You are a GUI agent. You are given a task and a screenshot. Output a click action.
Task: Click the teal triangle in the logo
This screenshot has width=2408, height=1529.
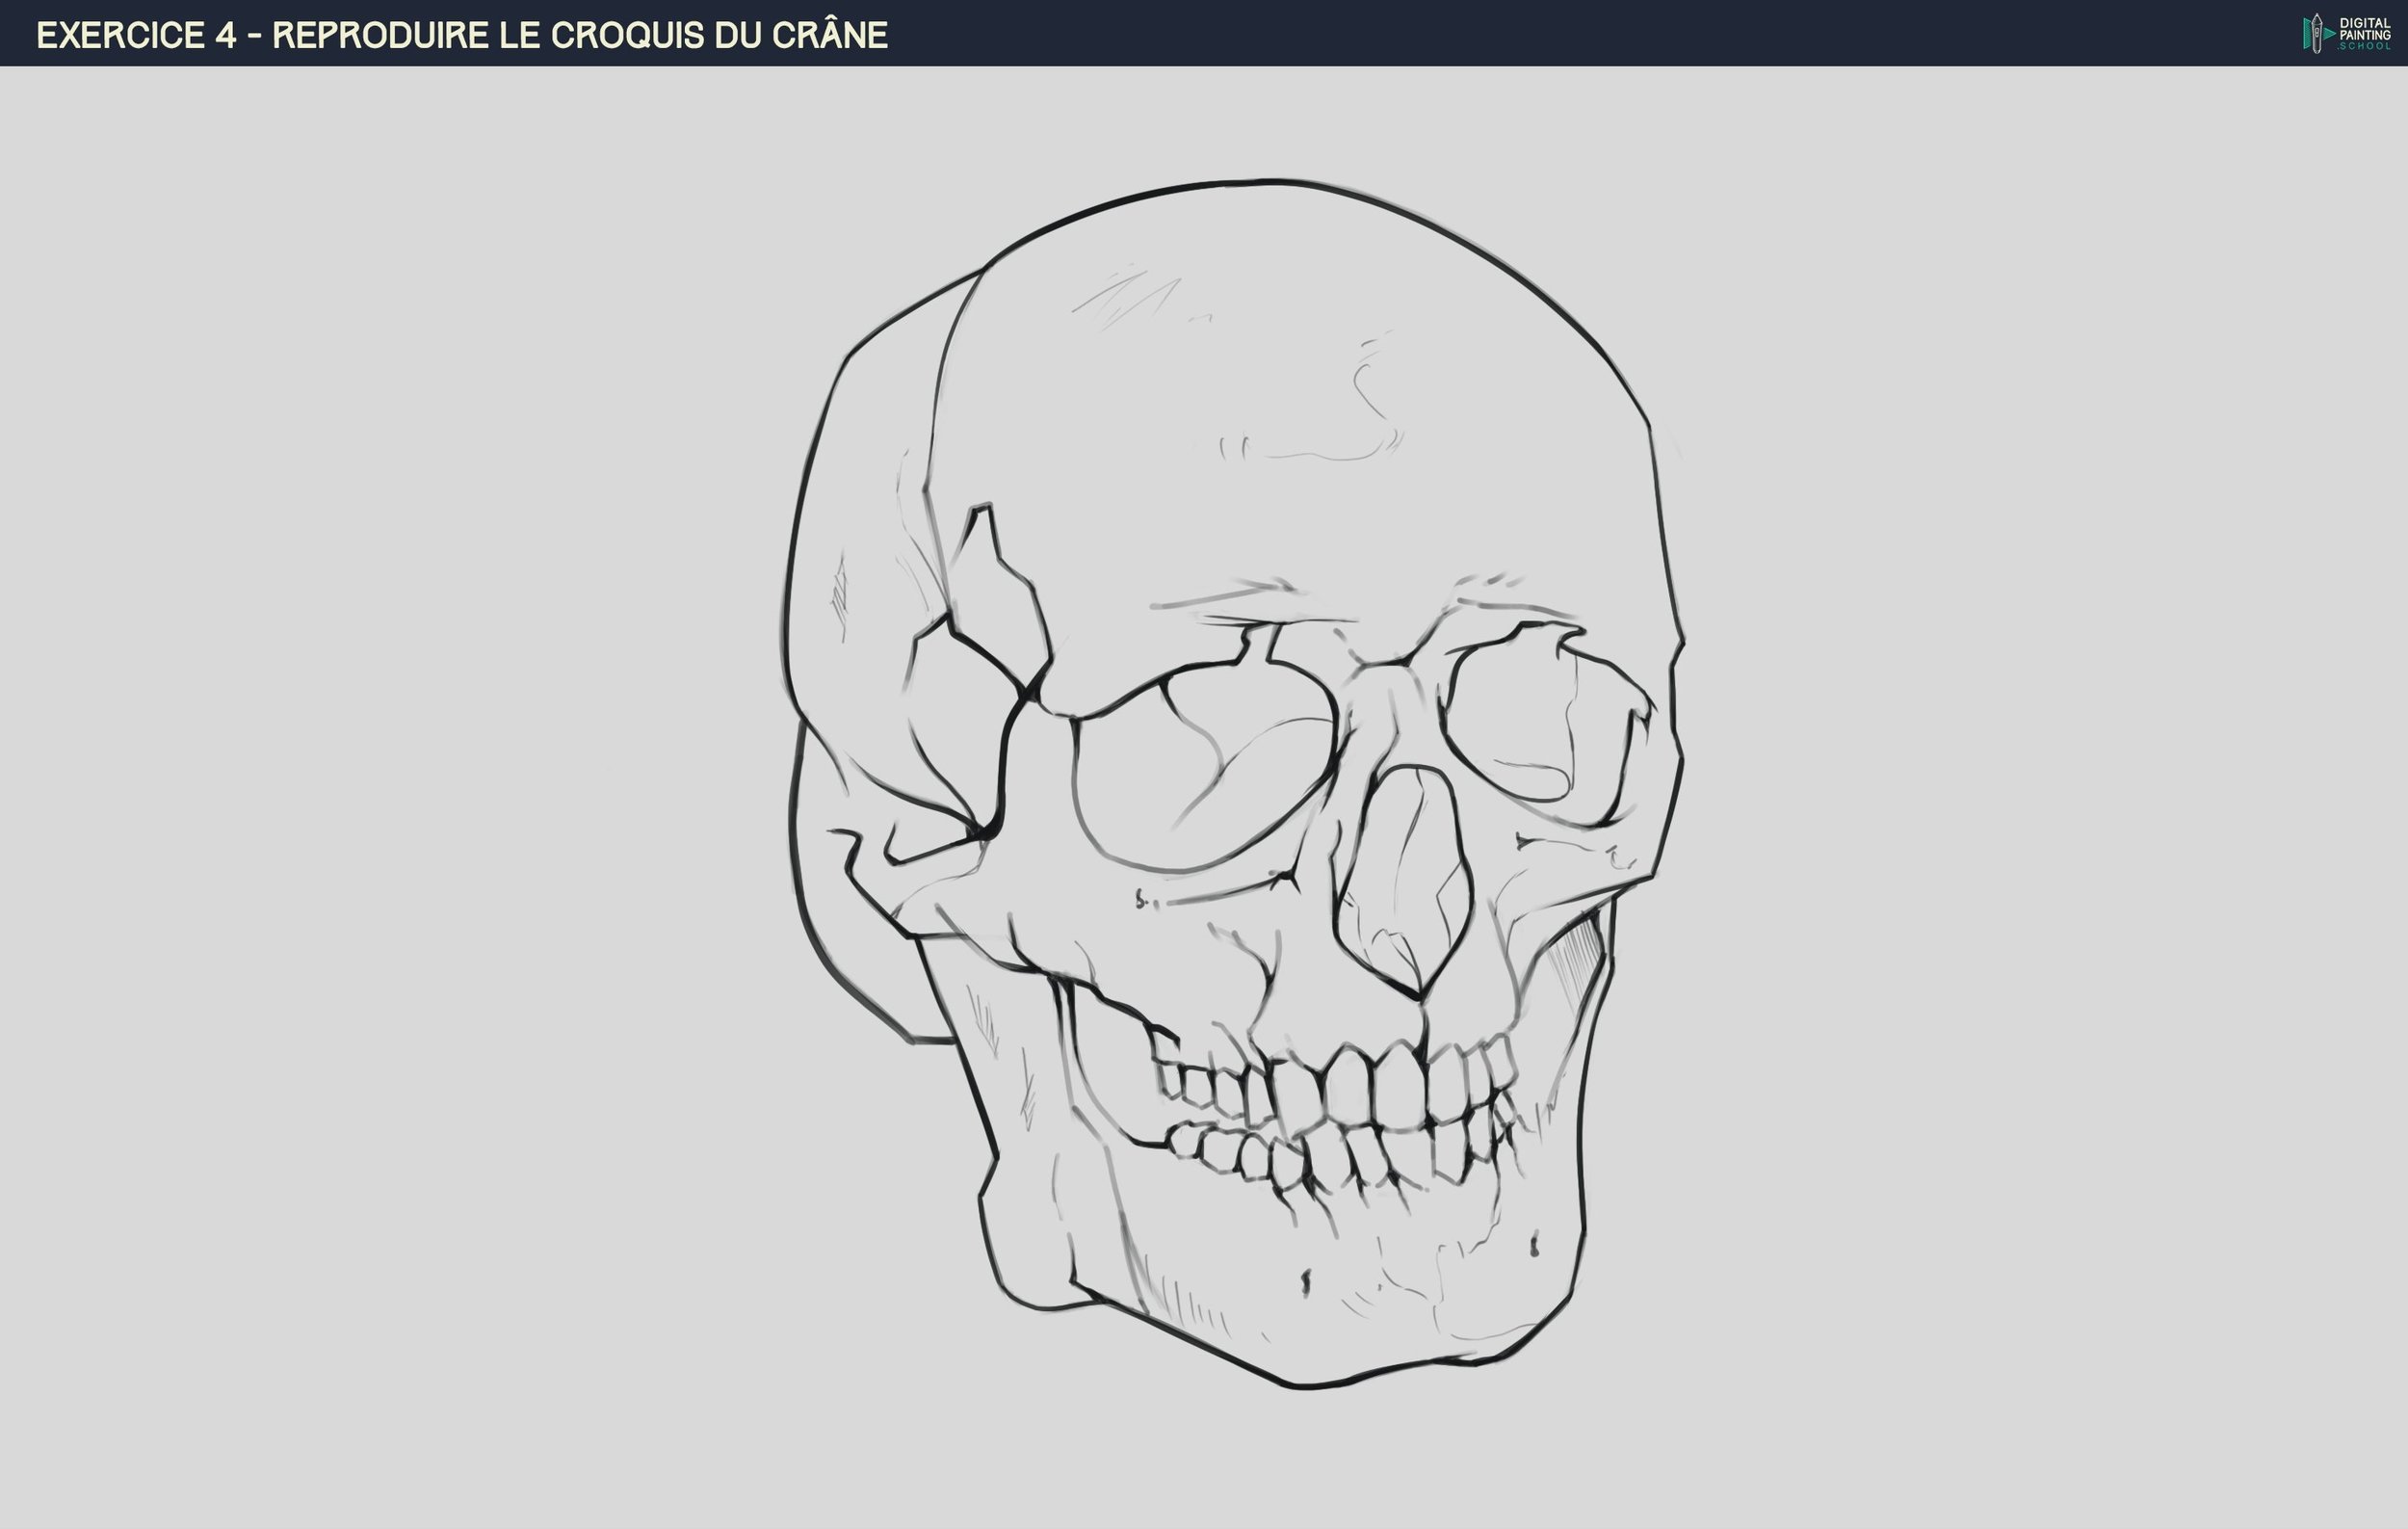(x=2328, y=34)
